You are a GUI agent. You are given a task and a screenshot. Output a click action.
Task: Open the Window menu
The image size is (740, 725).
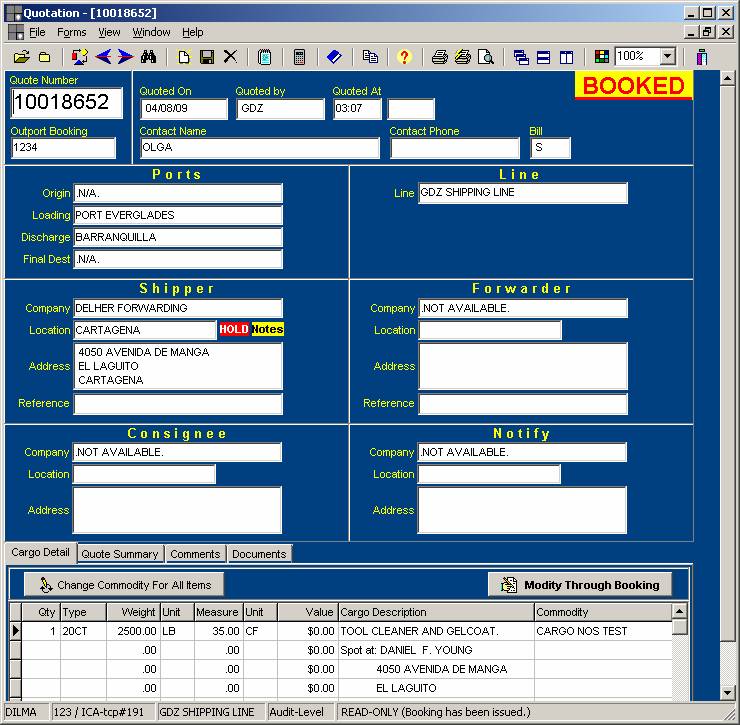click(151, 32)
